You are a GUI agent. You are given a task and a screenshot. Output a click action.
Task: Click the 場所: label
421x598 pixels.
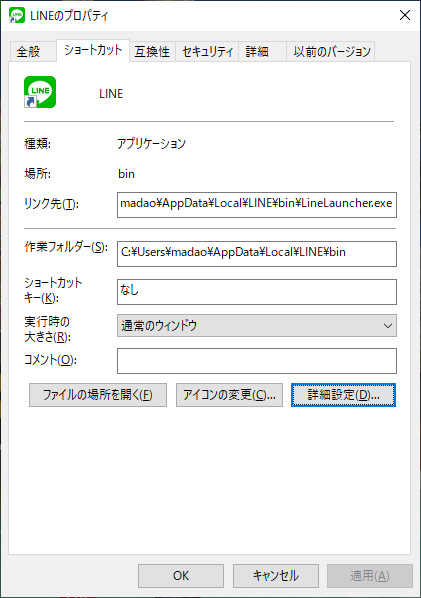(x=37, y=174)
